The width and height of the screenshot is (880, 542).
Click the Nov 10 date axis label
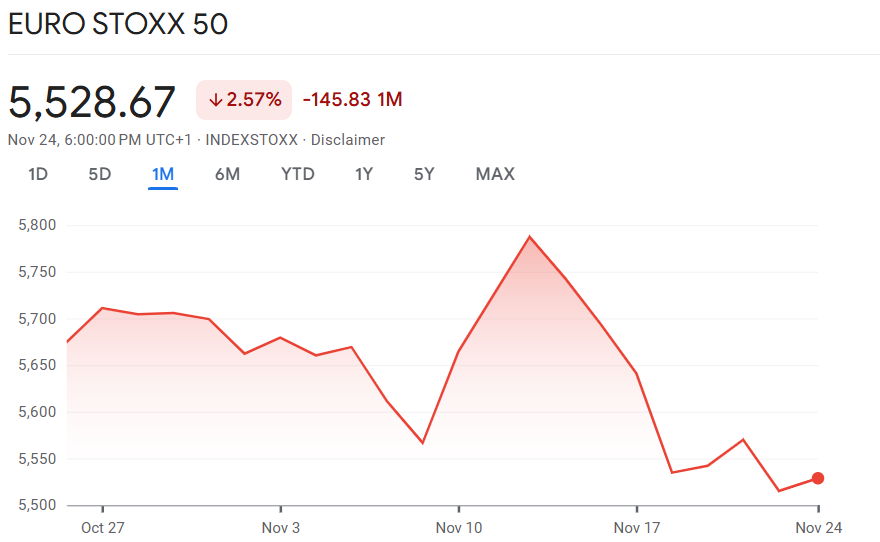[458, 527]
